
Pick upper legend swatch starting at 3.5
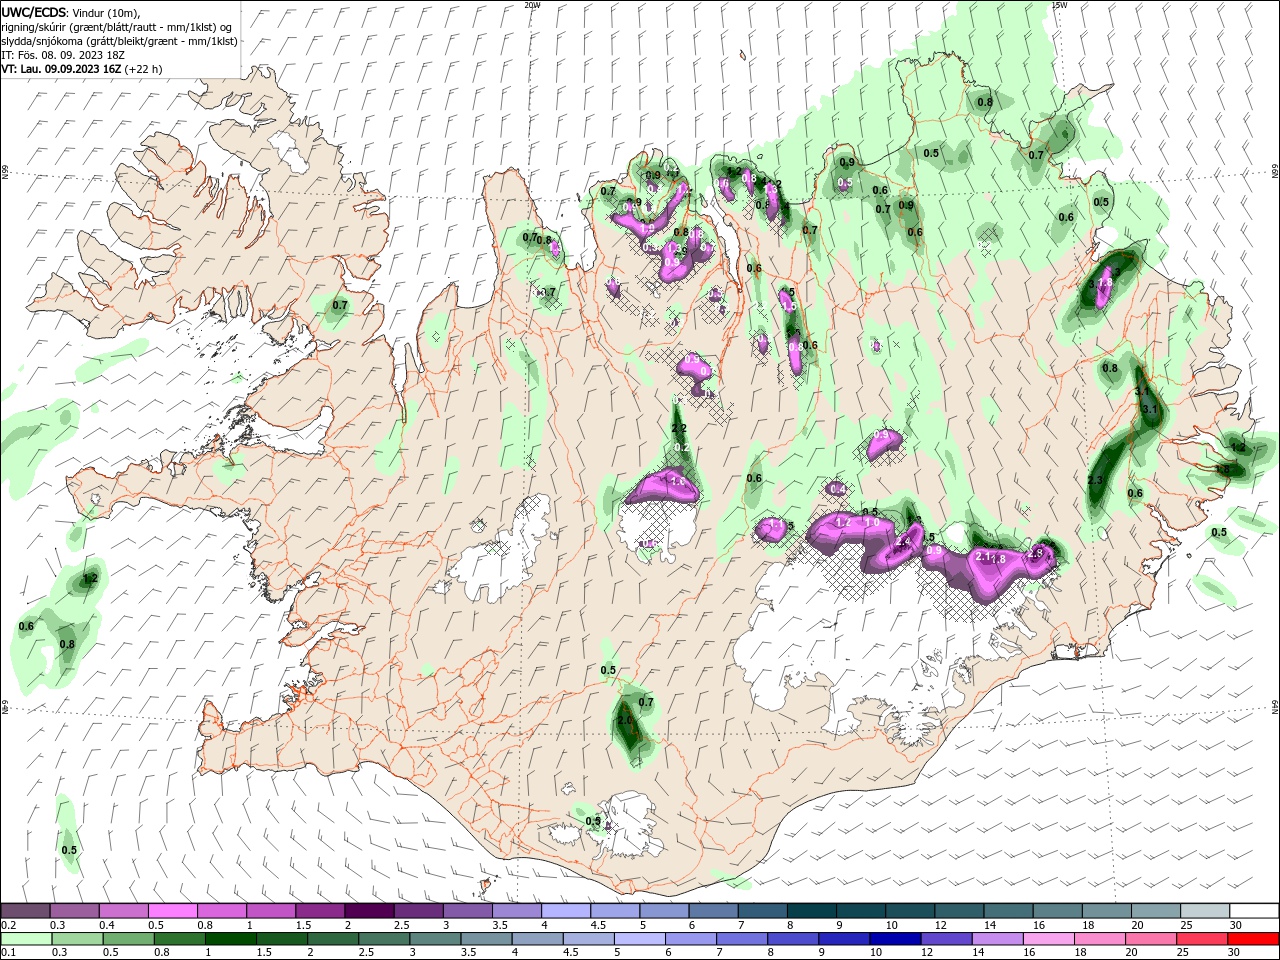click(x=515, y=911)
